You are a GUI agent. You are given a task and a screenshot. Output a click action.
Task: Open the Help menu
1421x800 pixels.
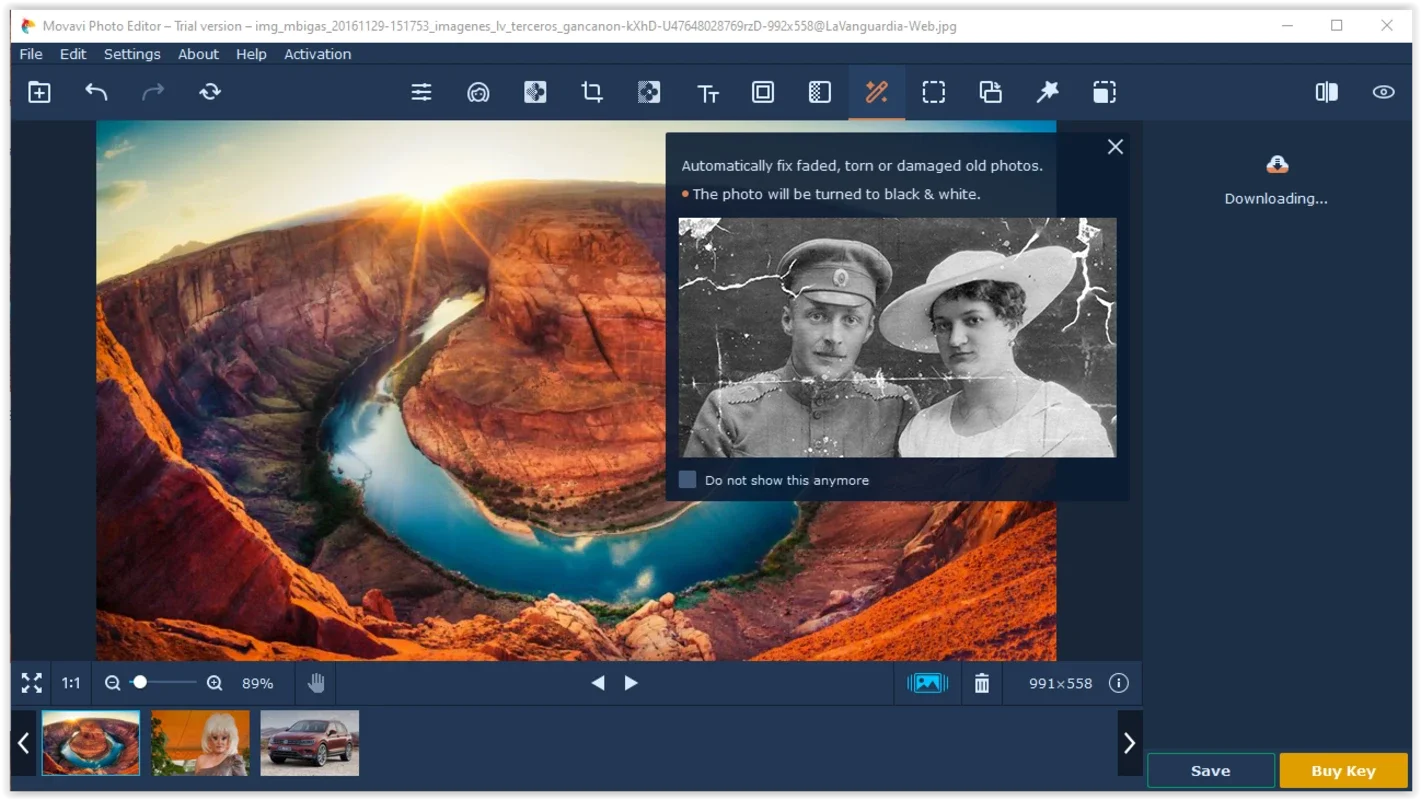point(251,54)
